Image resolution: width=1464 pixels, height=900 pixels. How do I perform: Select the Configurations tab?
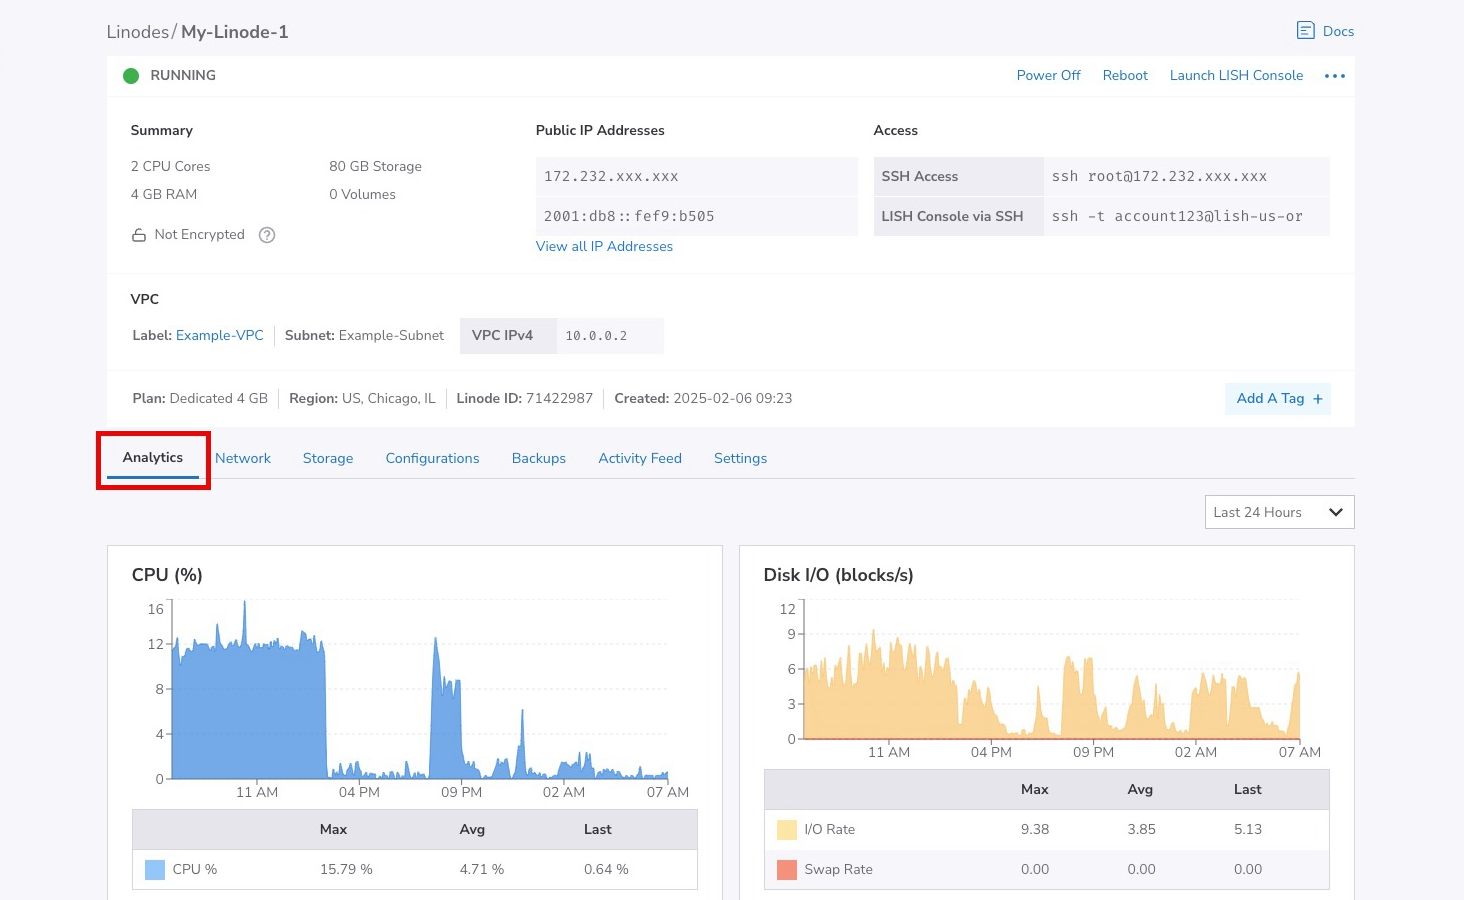point(432,458)
